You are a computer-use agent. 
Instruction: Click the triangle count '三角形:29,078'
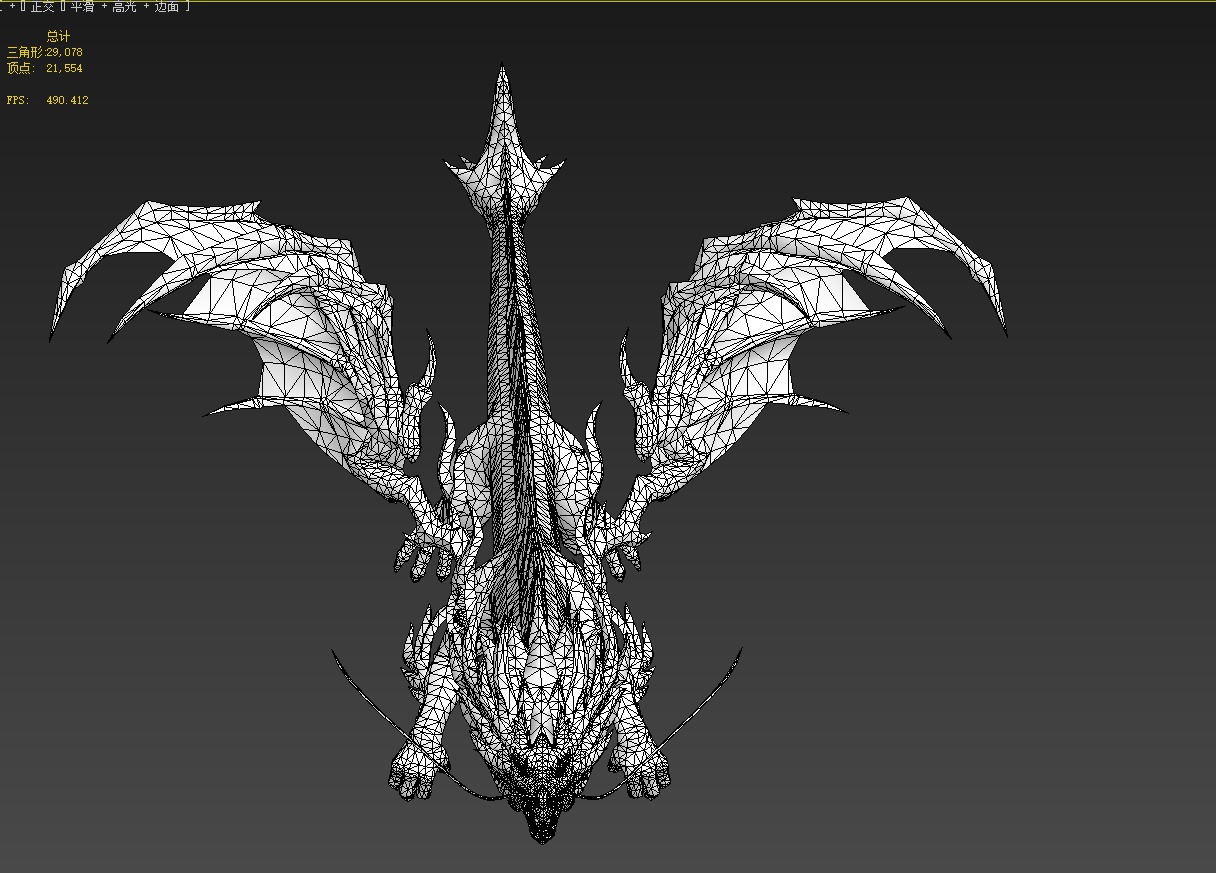pos(45,52)
